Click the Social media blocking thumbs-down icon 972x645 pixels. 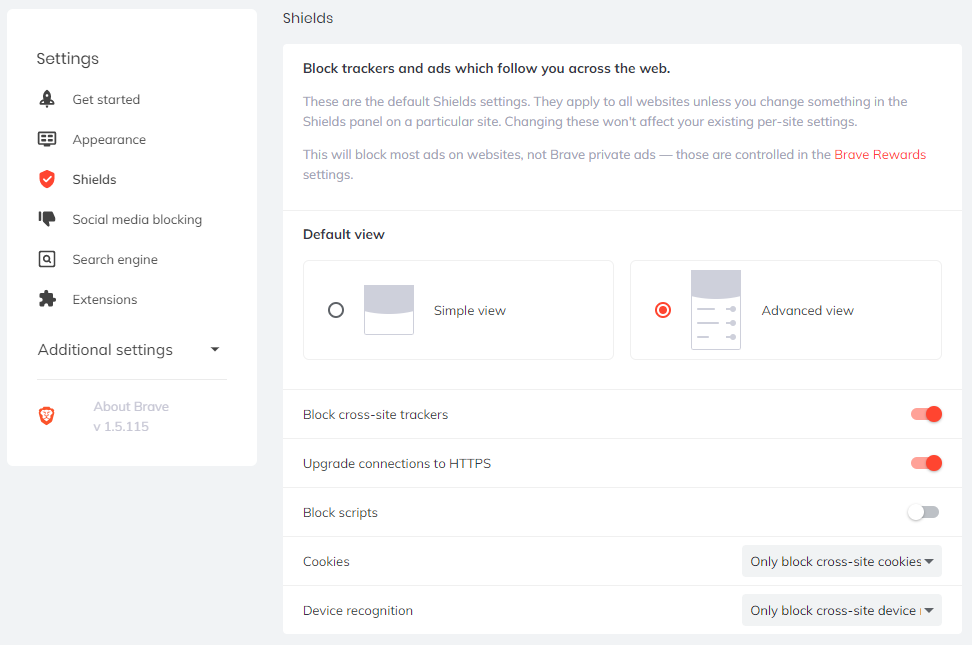pyautogui.click(x=47, y=218)
